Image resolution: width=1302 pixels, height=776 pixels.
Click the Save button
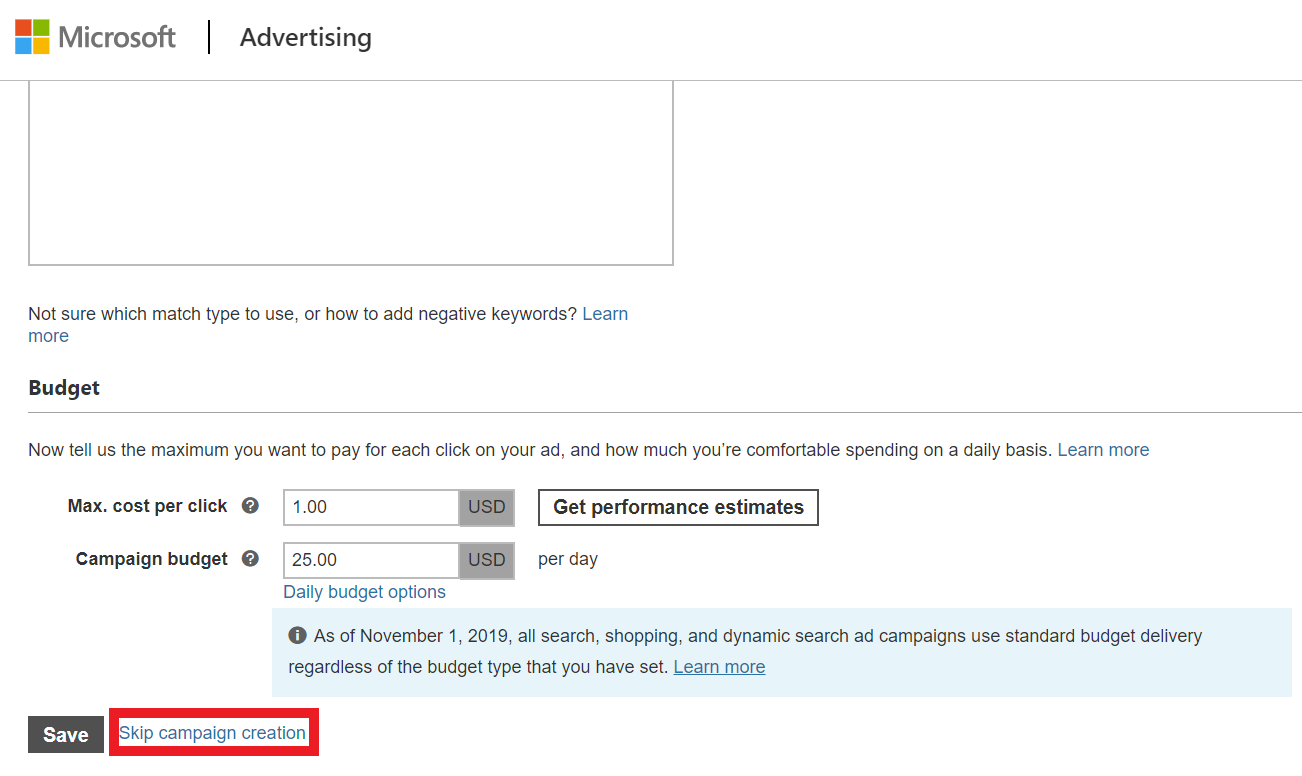tap(64, 734)
